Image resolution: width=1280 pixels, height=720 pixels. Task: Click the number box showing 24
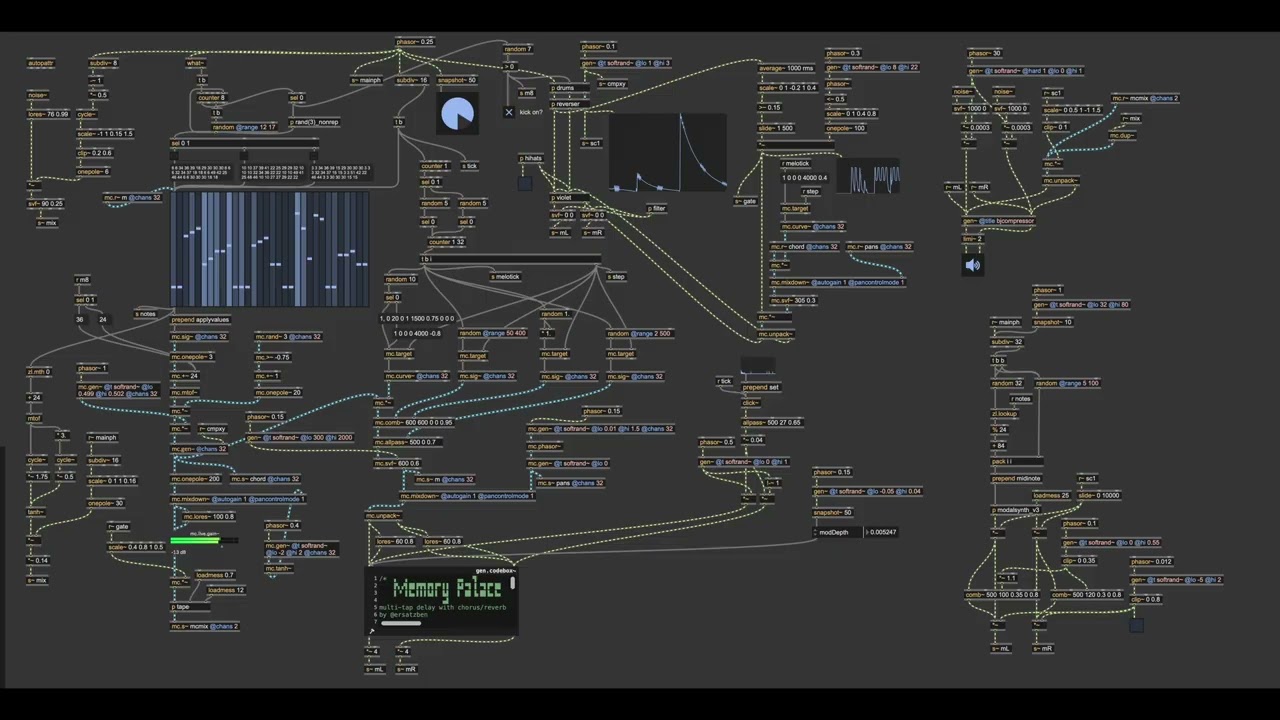click(103, 320)
